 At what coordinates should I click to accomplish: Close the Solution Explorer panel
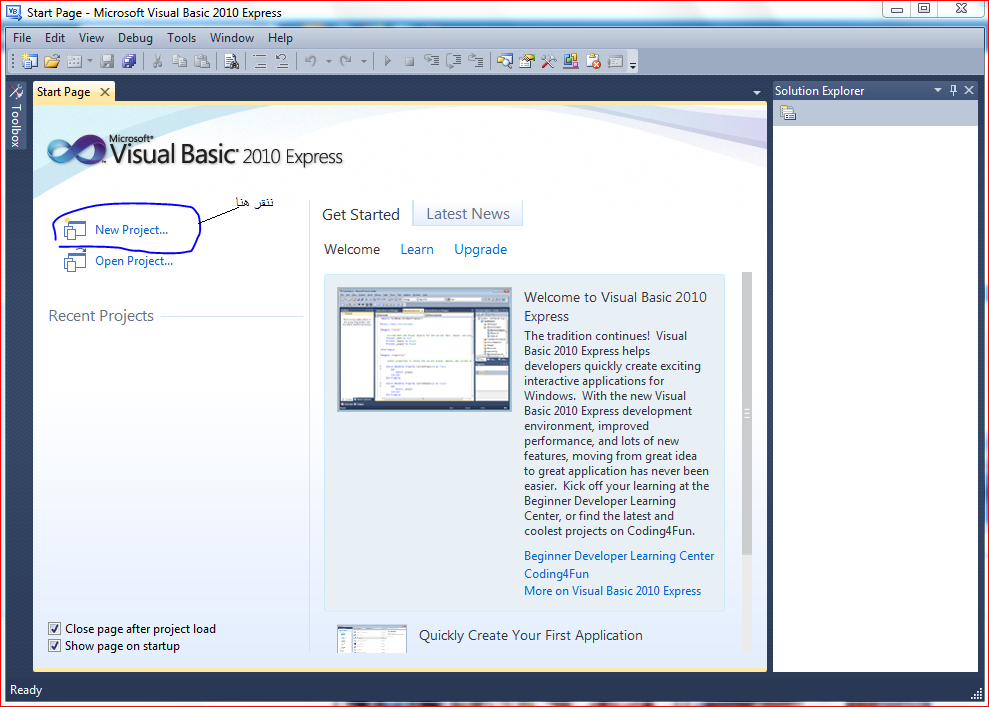(969, 90)
